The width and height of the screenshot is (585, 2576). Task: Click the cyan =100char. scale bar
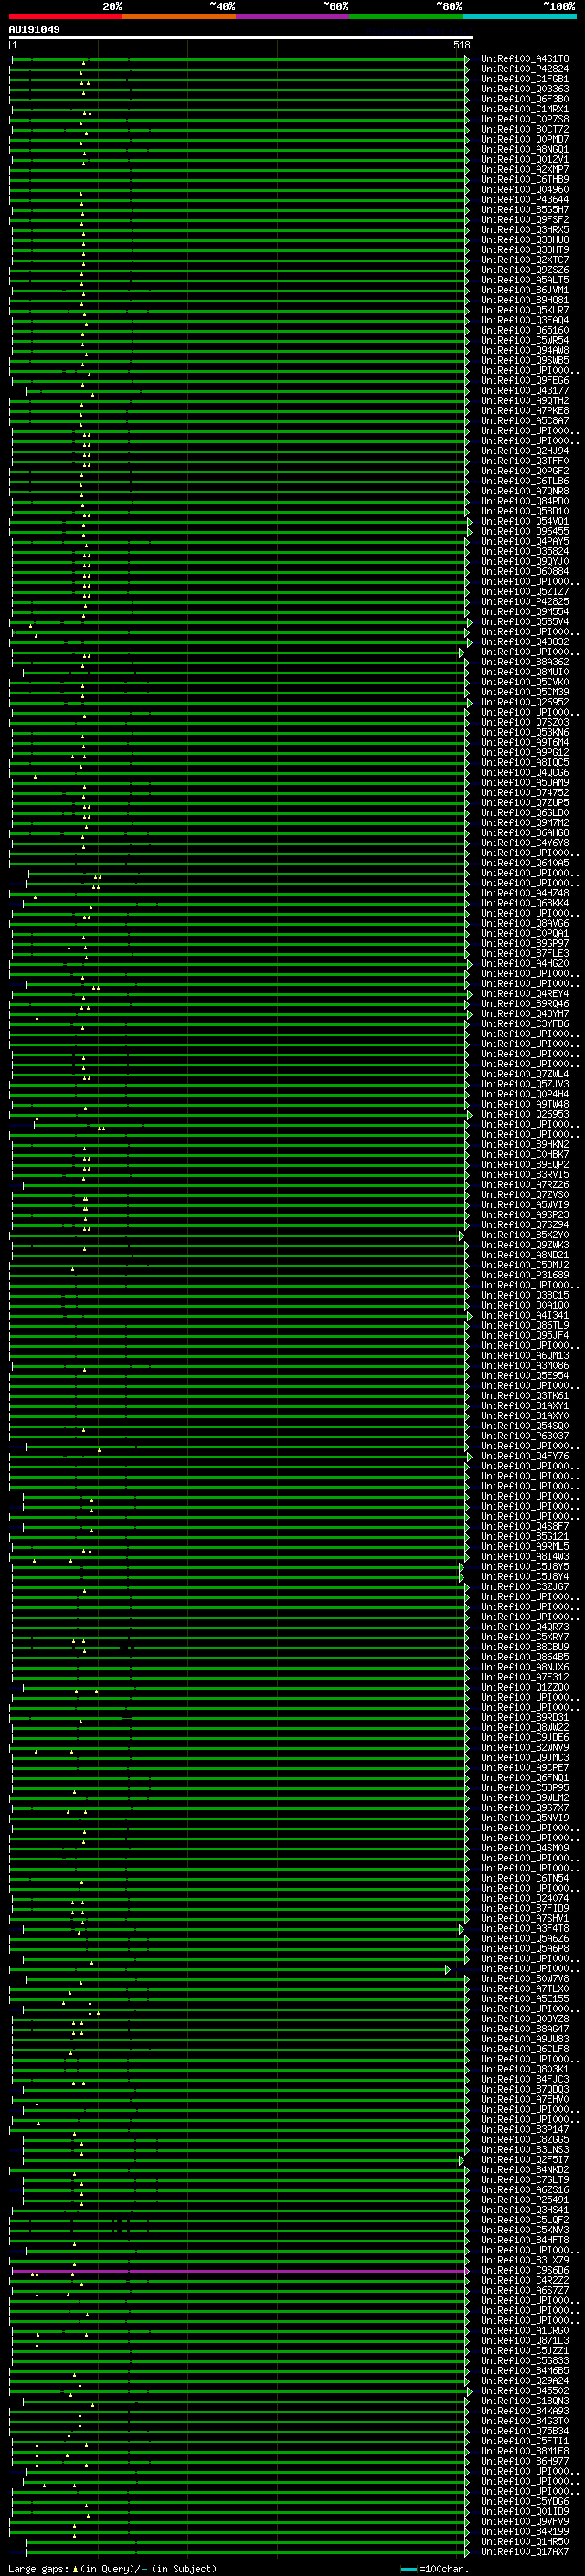[x=408, y=2569]
